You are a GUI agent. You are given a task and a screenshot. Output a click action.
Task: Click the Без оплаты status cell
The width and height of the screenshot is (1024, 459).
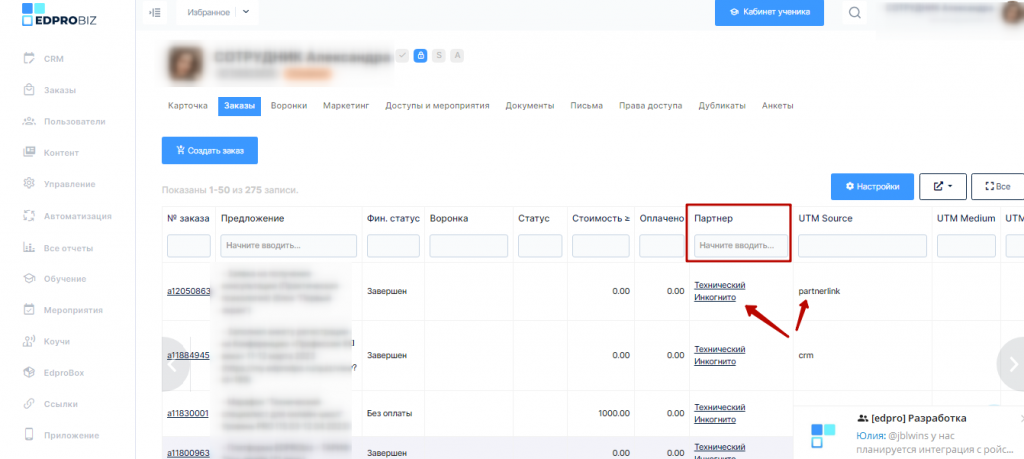pyautogui.click(x=389, y=413)
